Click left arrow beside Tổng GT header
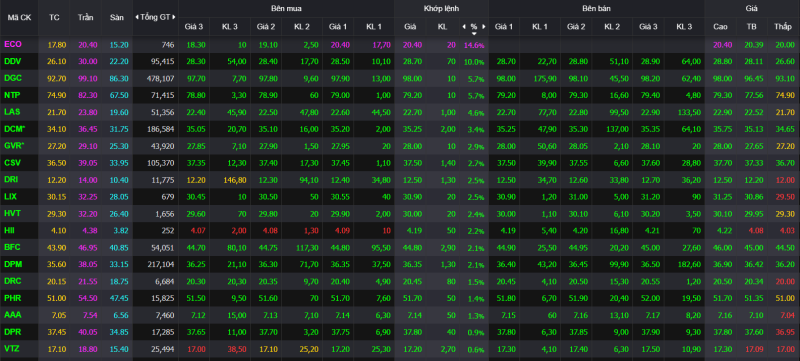The image size is (800, 361). point(137,17)
